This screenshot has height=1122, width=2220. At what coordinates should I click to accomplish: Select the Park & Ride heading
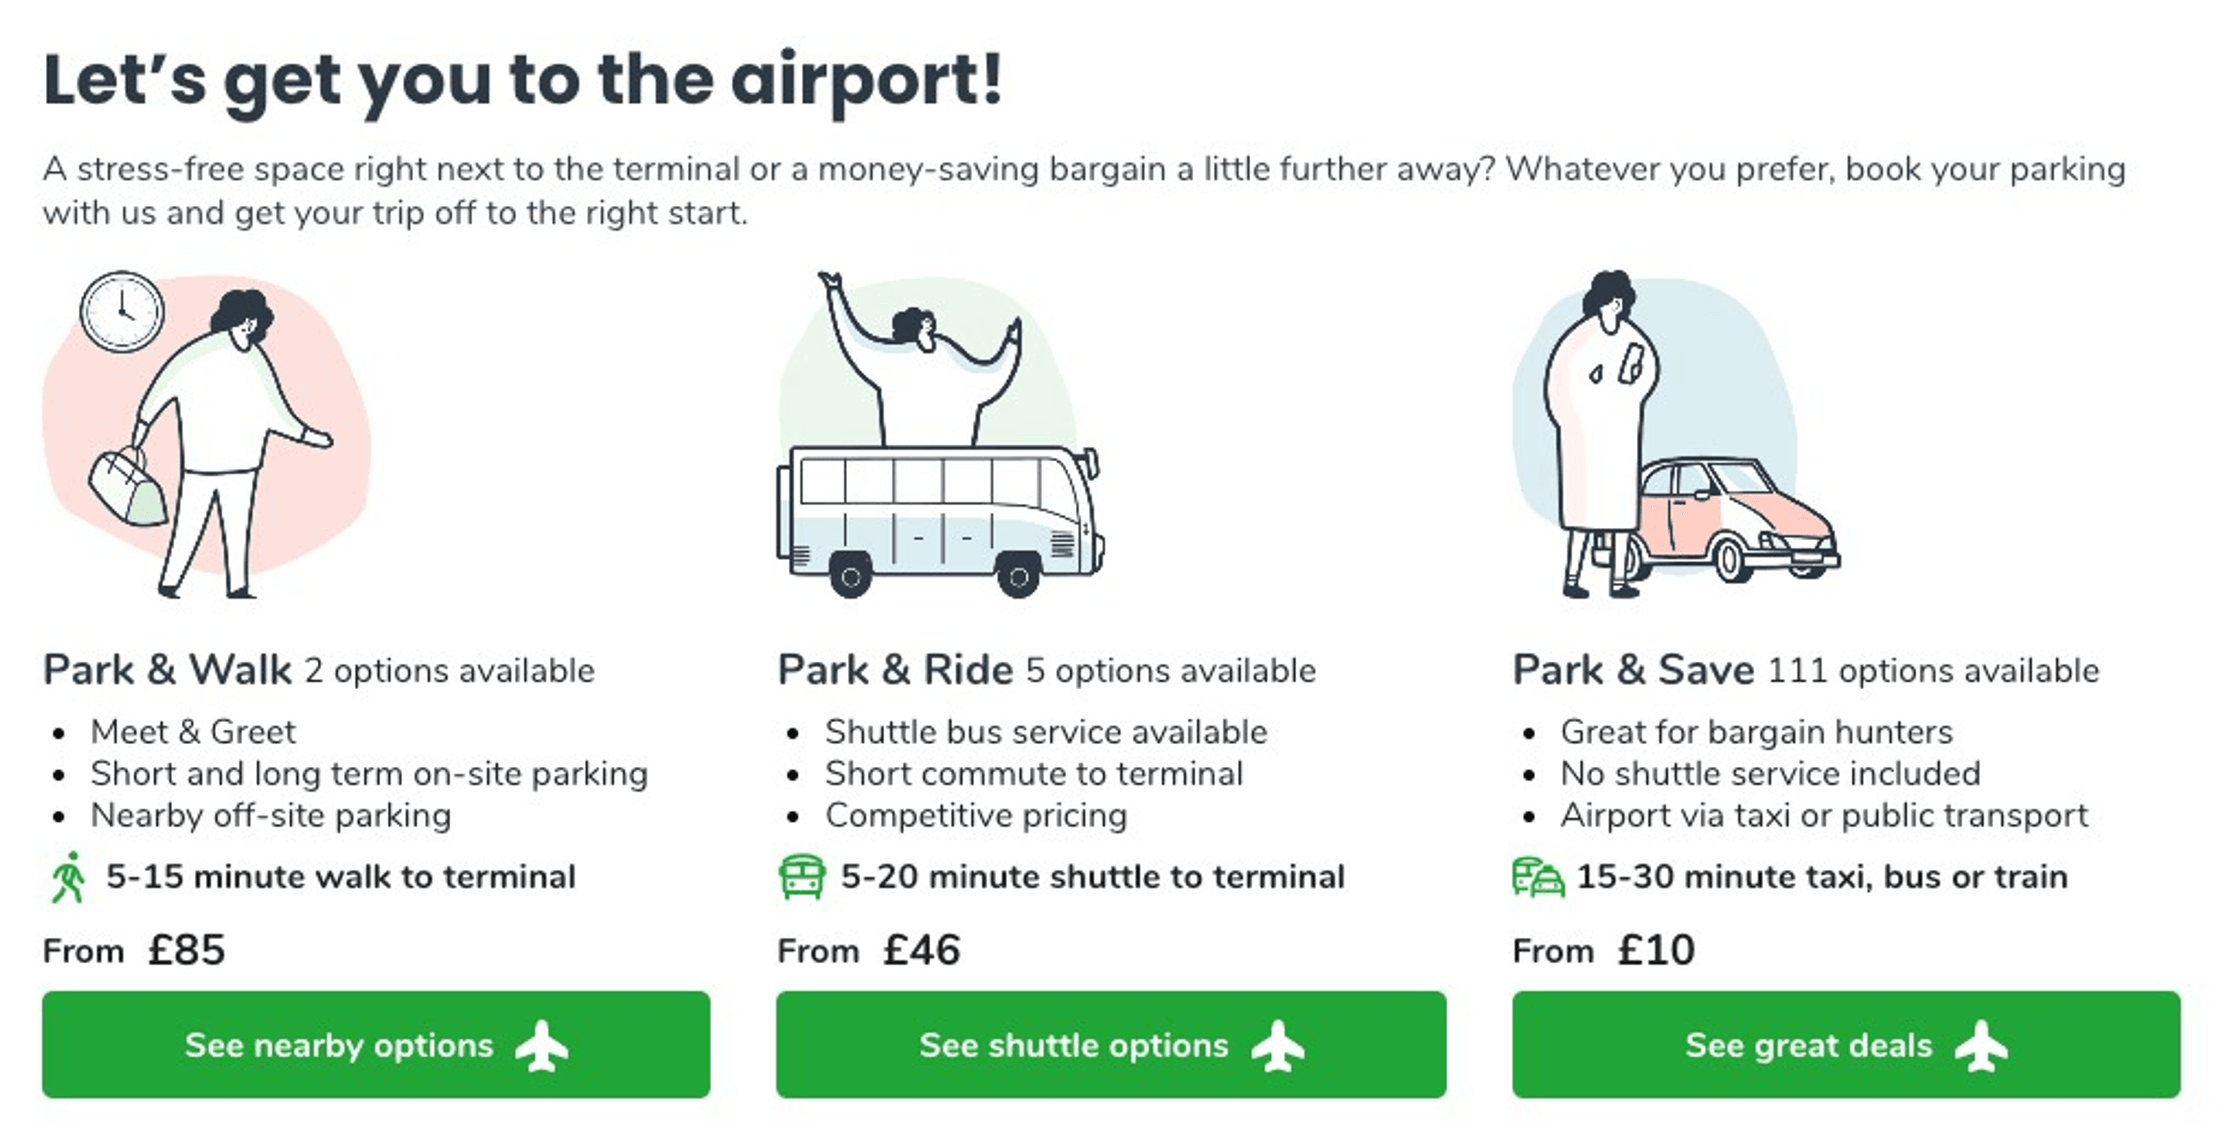click(895, 670)
